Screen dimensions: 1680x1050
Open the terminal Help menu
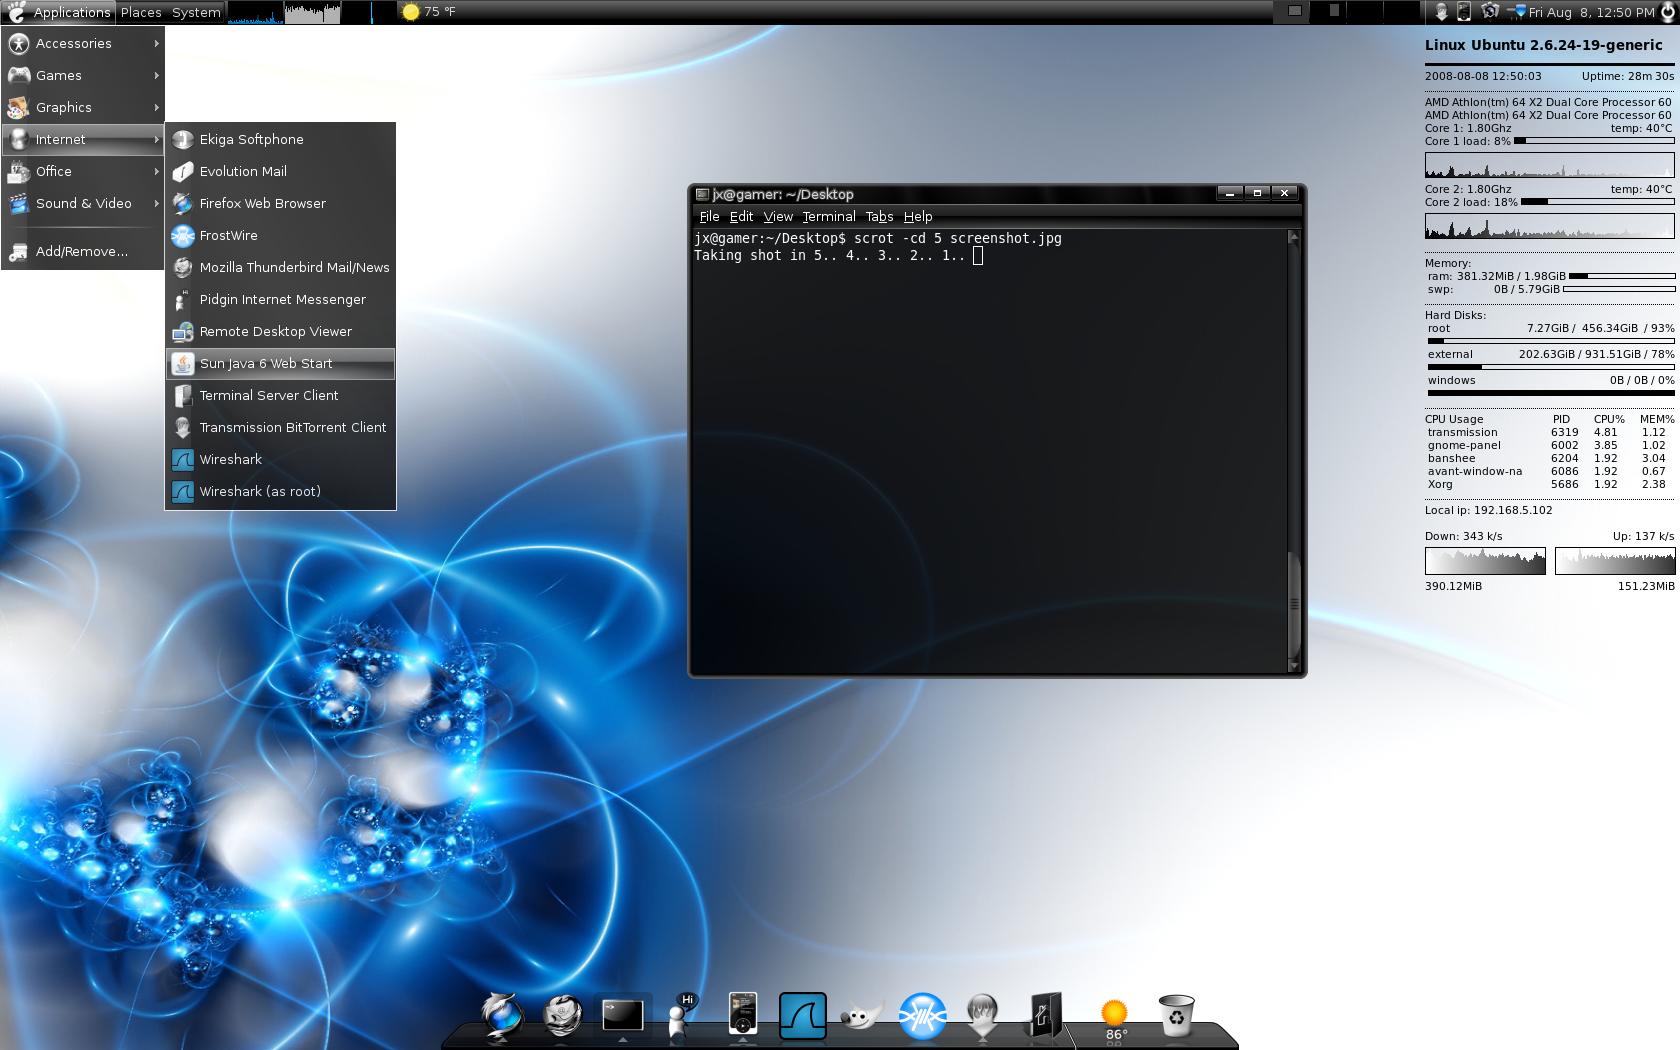[918, 216]
